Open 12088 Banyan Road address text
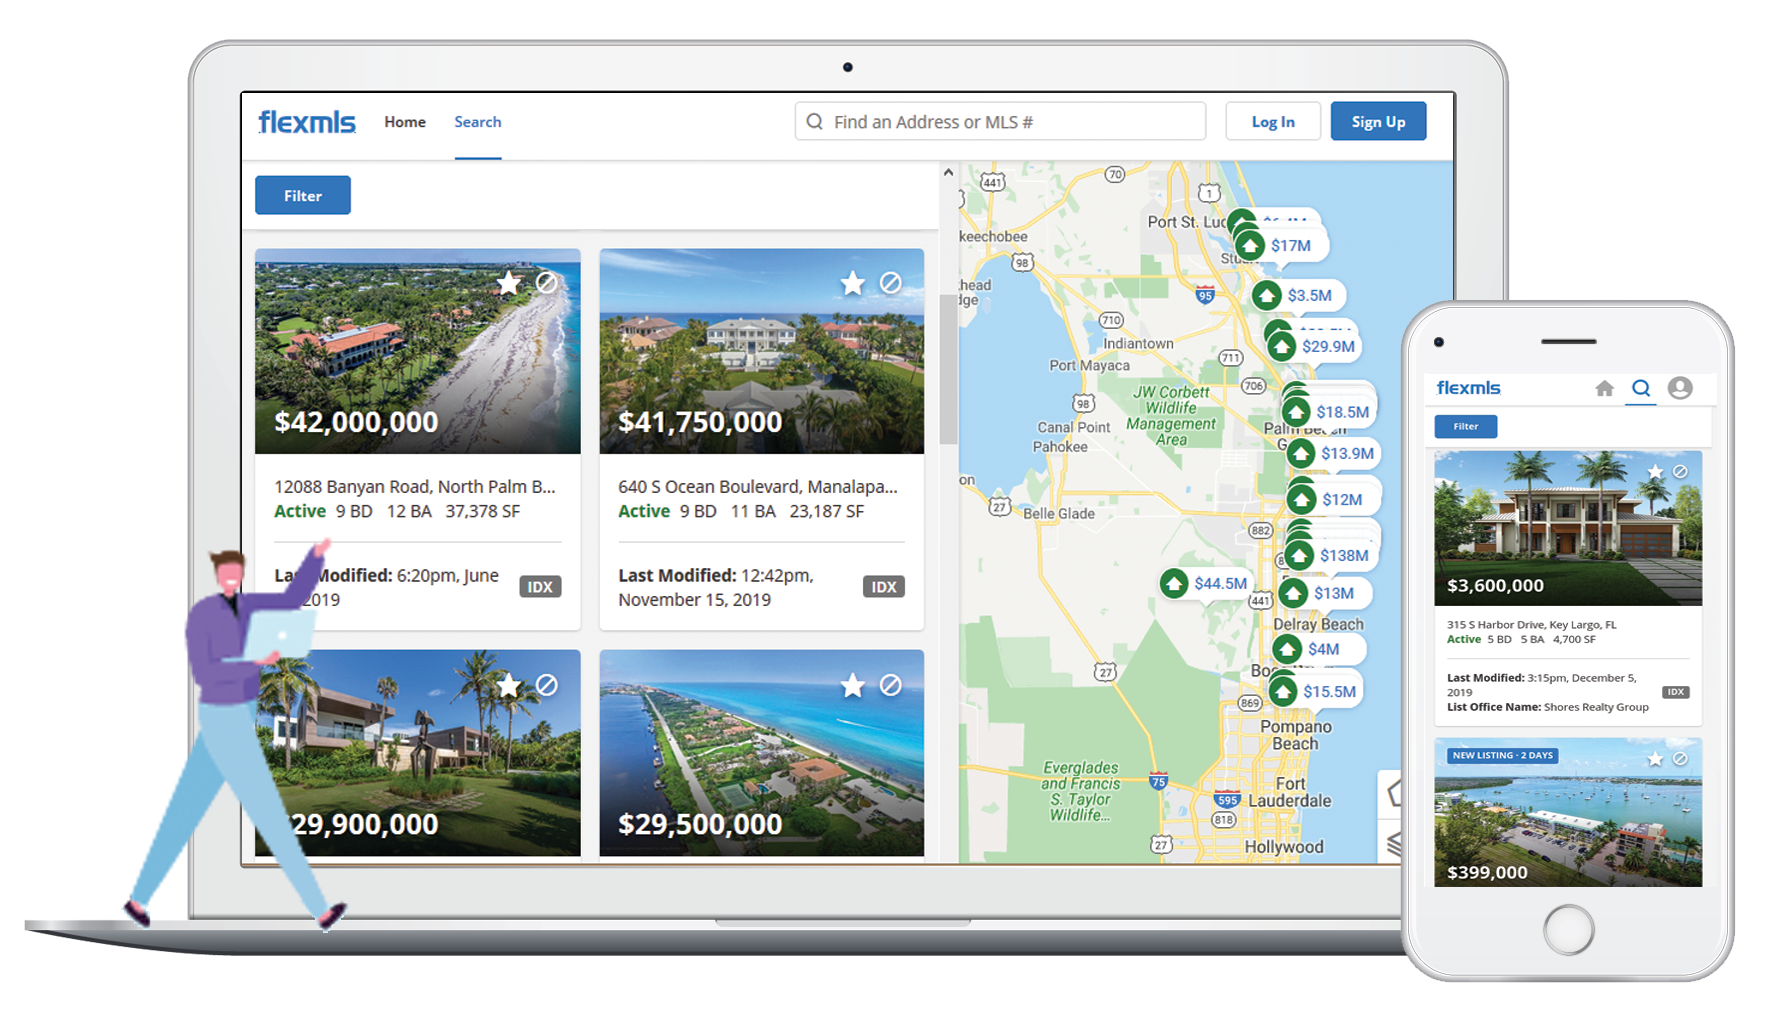This screenshot has width=1774, height=1027. click(414, 486)
